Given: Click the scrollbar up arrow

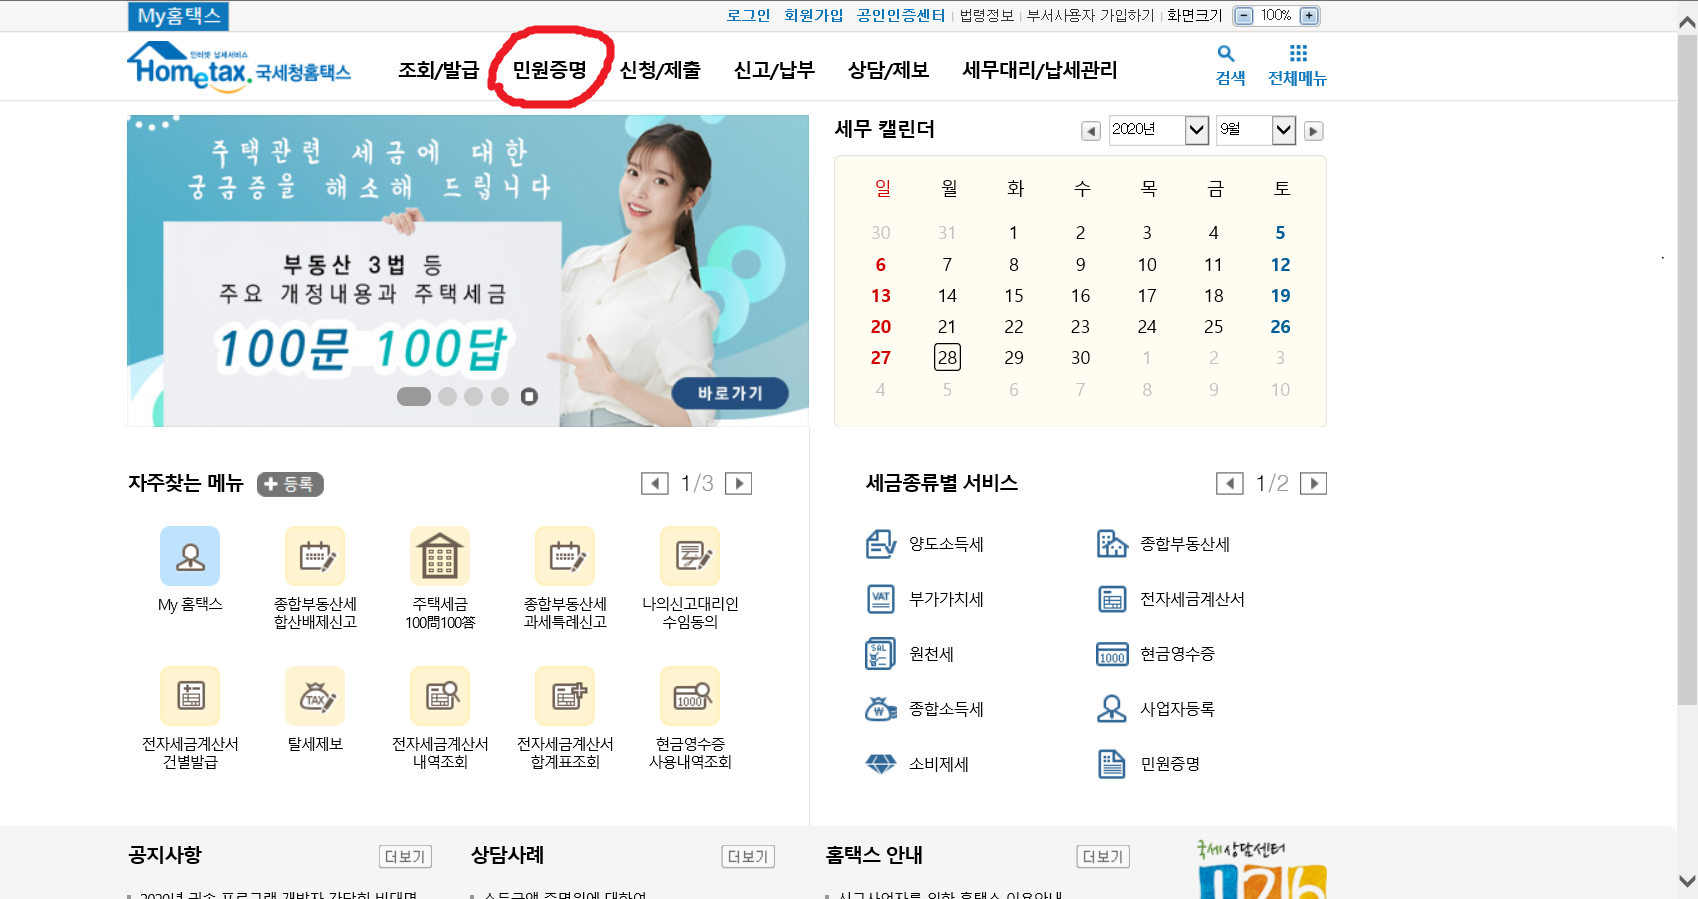Looking at the screenshot, I should pos(1687,20).
